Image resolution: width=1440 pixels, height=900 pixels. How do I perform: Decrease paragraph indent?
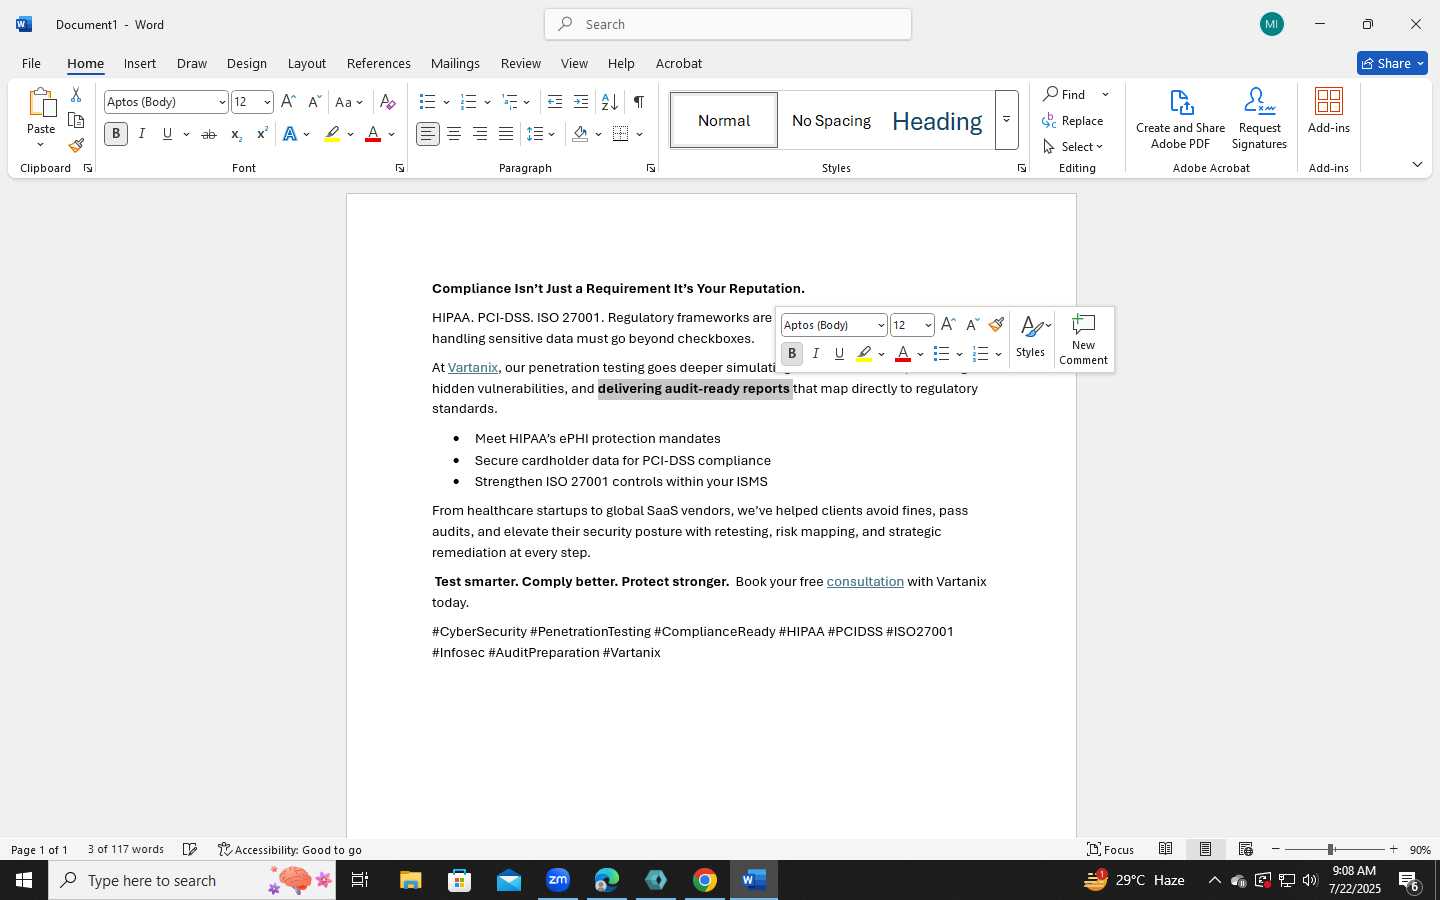click(555, 102)
